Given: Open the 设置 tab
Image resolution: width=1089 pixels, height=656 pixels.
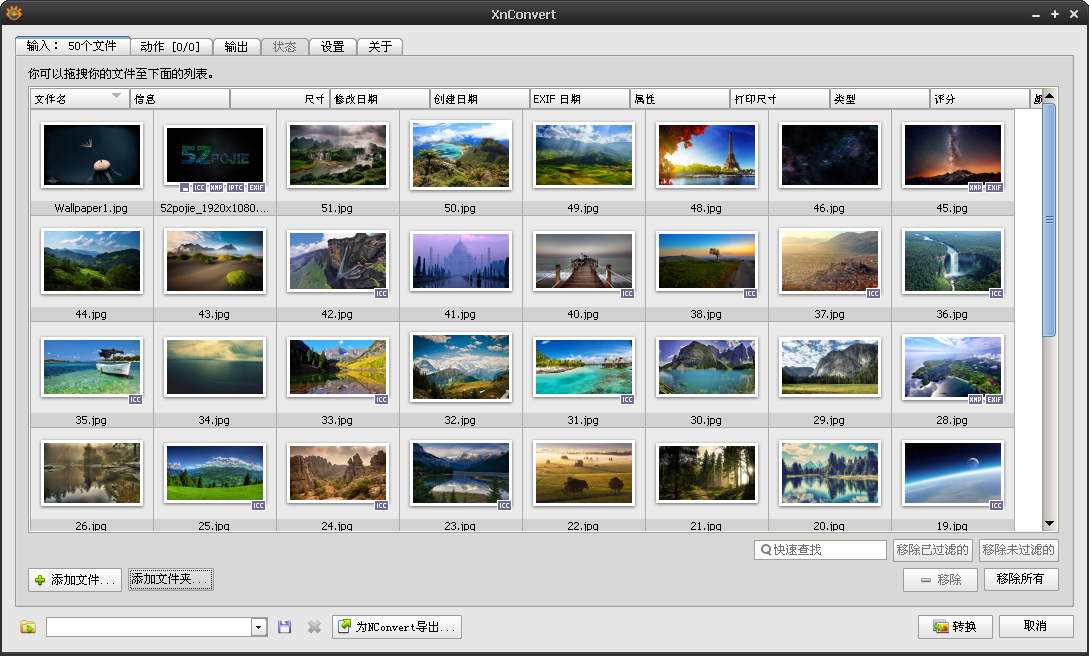Looking at the screenshot, I should tap(333, 47).
